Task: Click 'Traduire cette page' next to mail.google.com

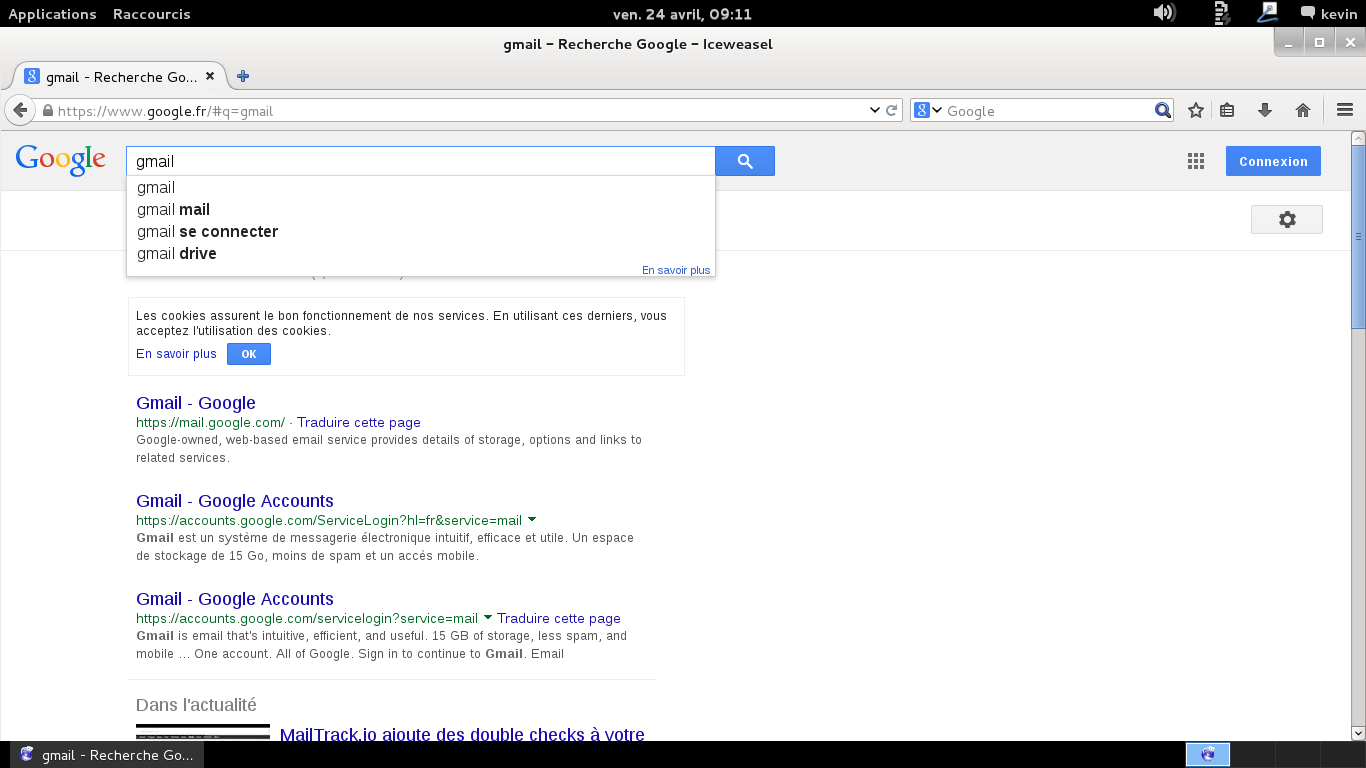Action: tap(359, 423)
